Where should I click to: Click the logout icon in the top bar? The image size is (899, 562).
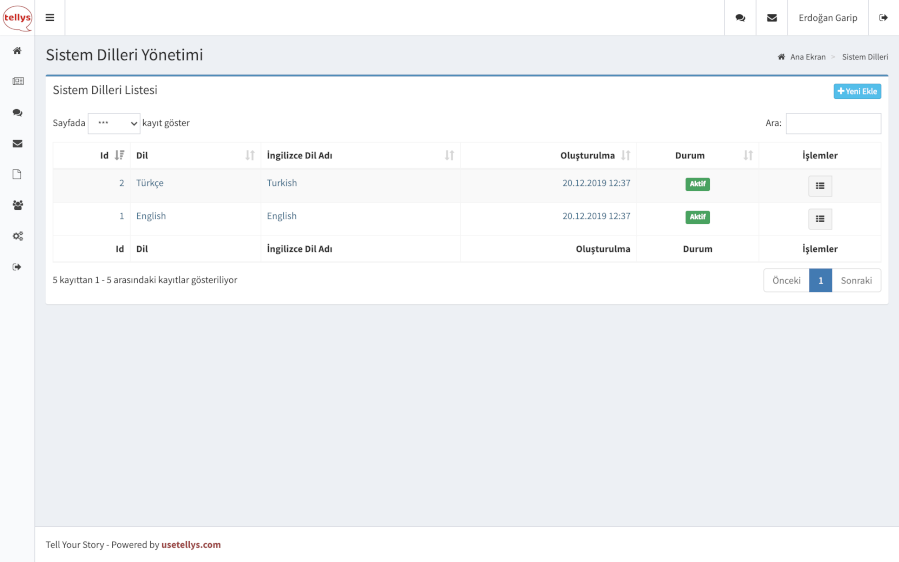[x=883, y=18]
